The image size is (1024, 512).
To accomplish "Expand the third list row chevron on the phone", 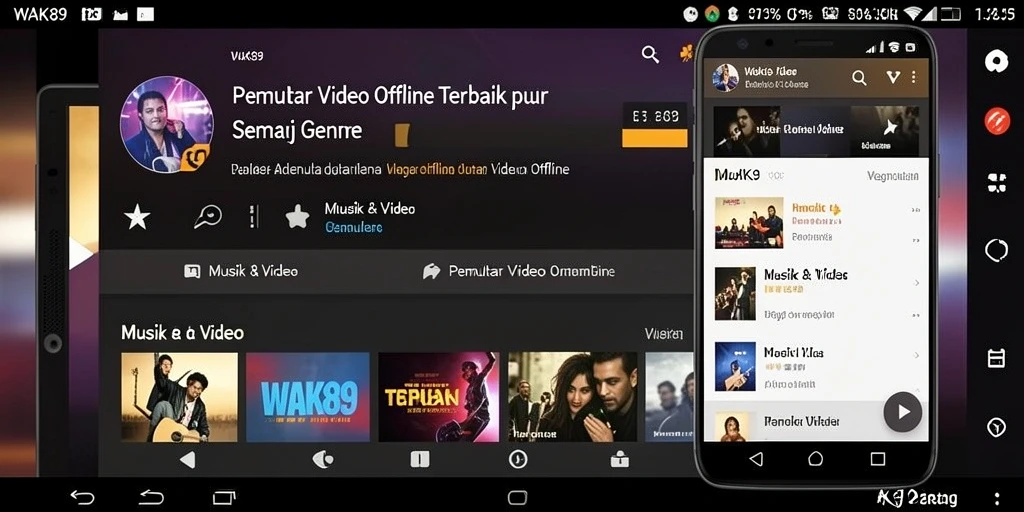I will pos(917,356).
